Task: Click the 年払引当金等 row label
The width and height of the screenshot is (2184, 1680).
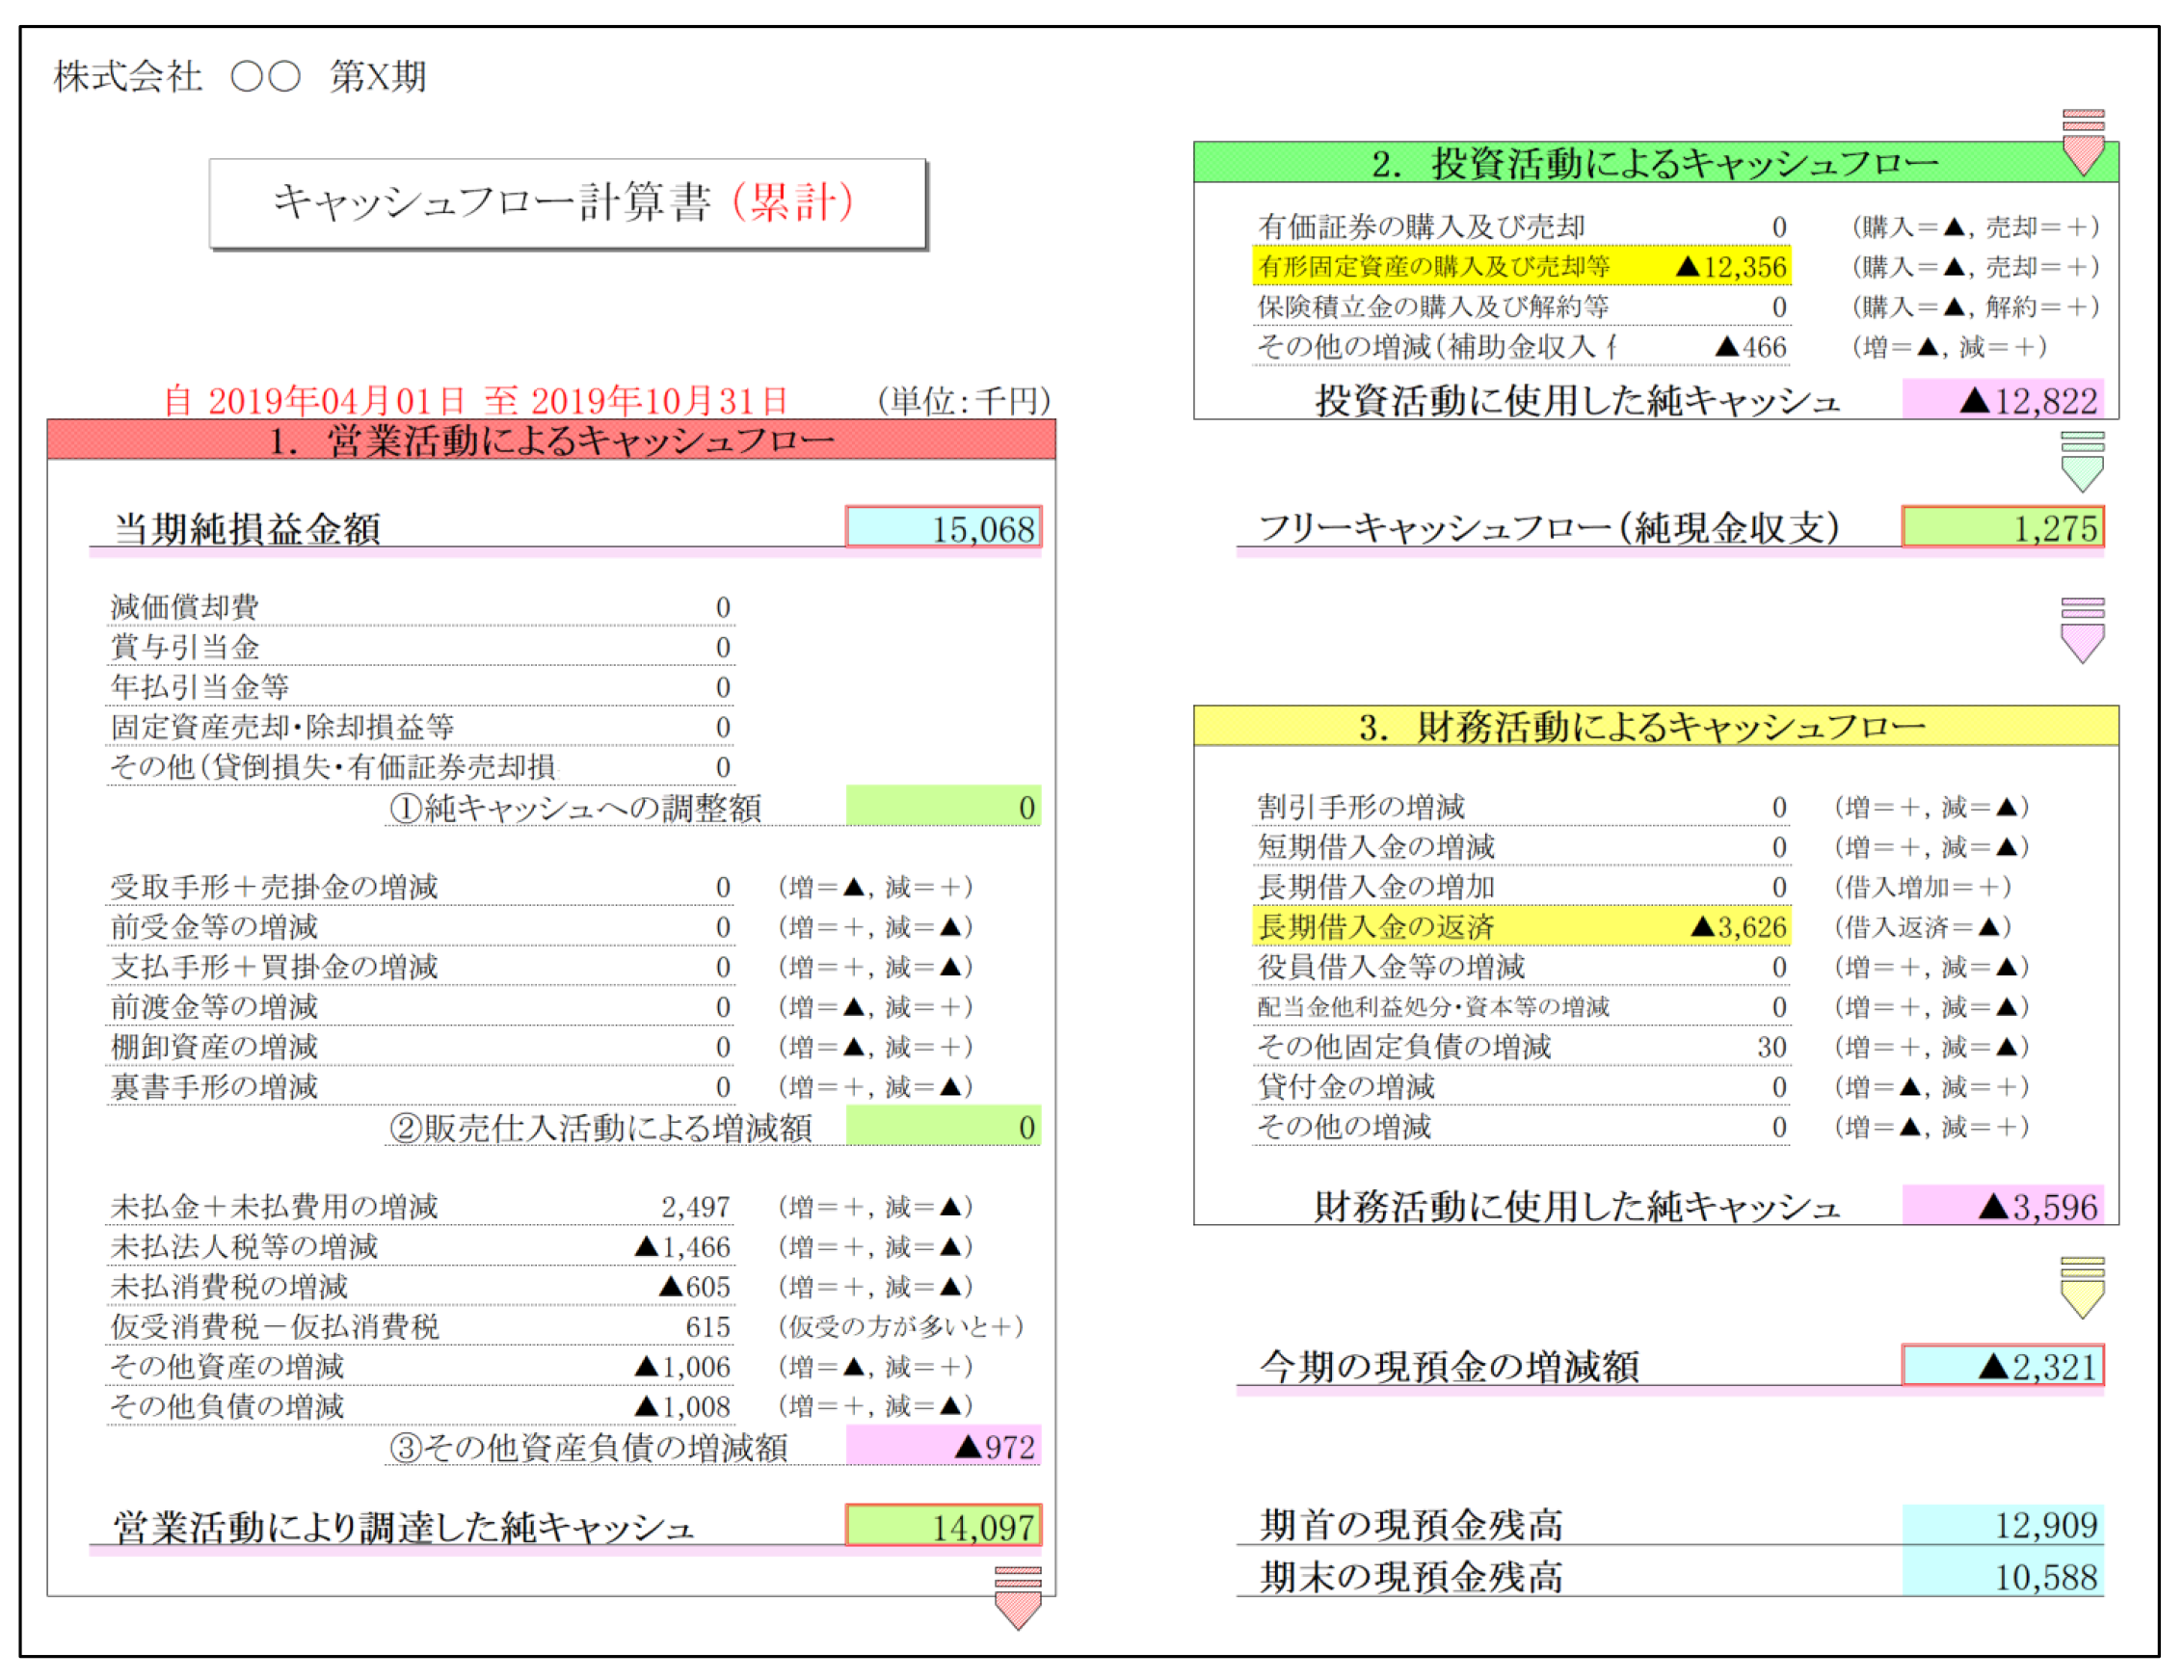Action: [x=199, y=687]
